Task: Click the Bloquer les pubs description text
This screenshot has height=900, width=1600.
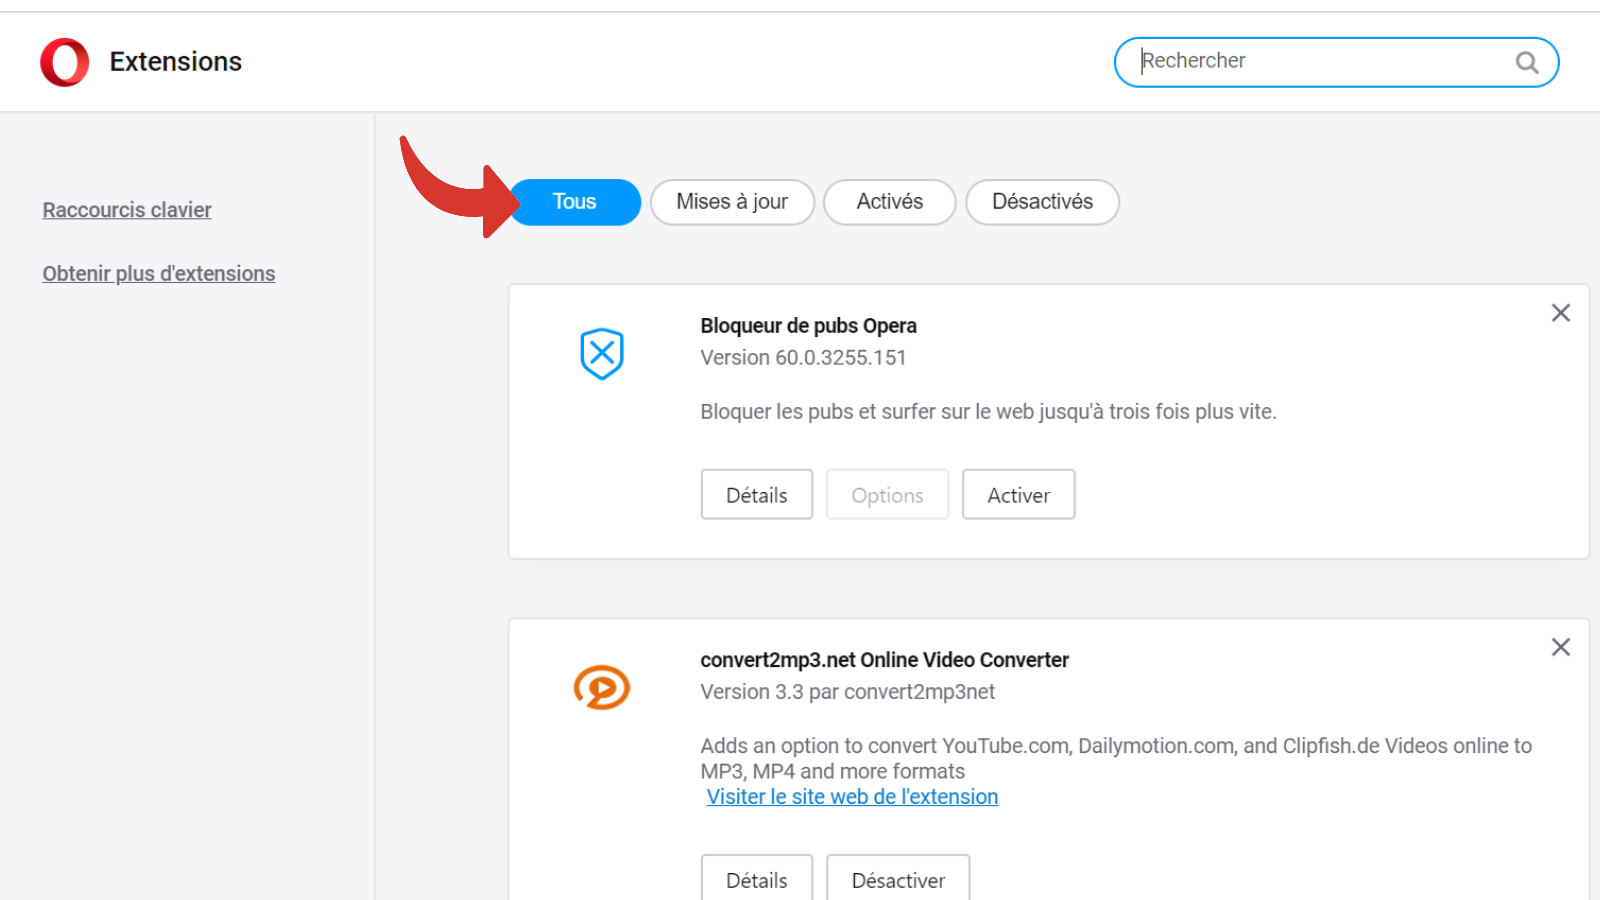Action: [x=988, y=412]
